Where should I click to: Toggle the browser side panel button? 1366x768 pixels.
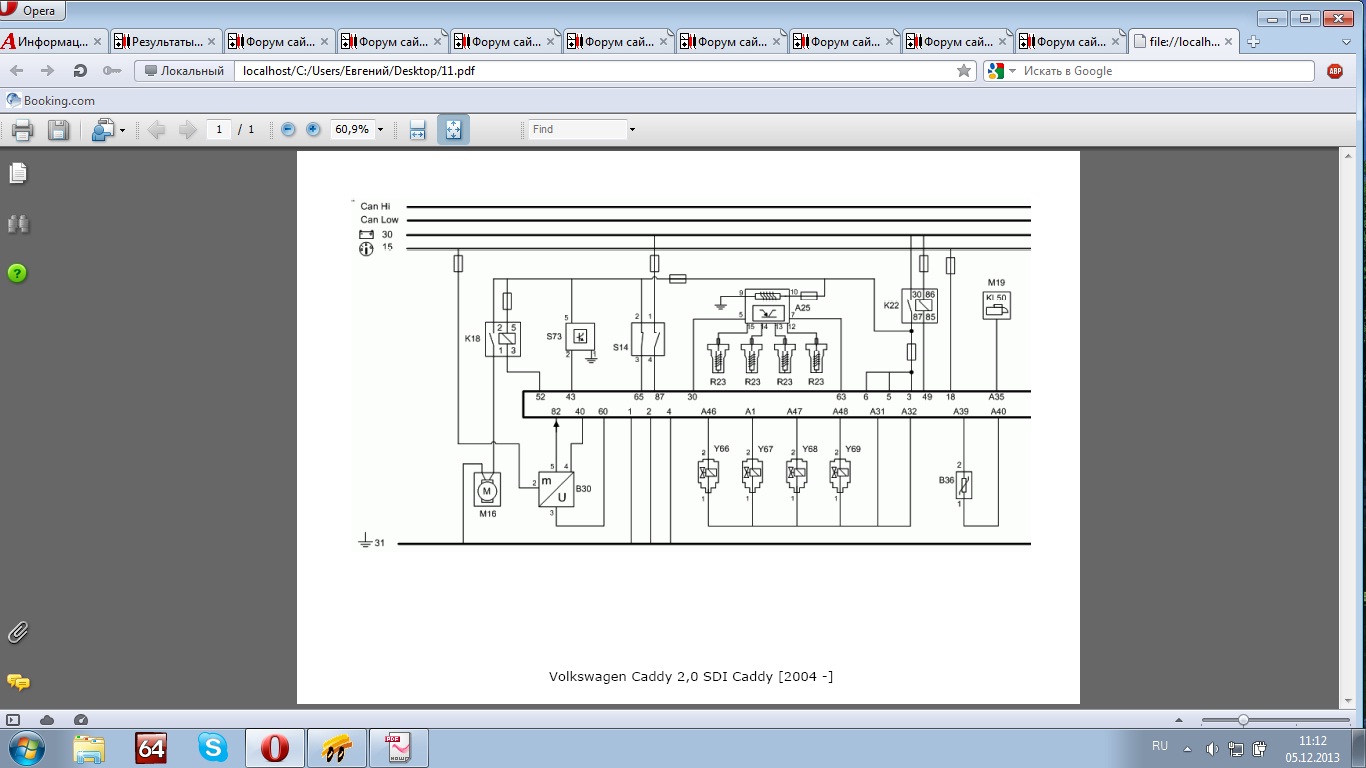click(x=13, y=720)
